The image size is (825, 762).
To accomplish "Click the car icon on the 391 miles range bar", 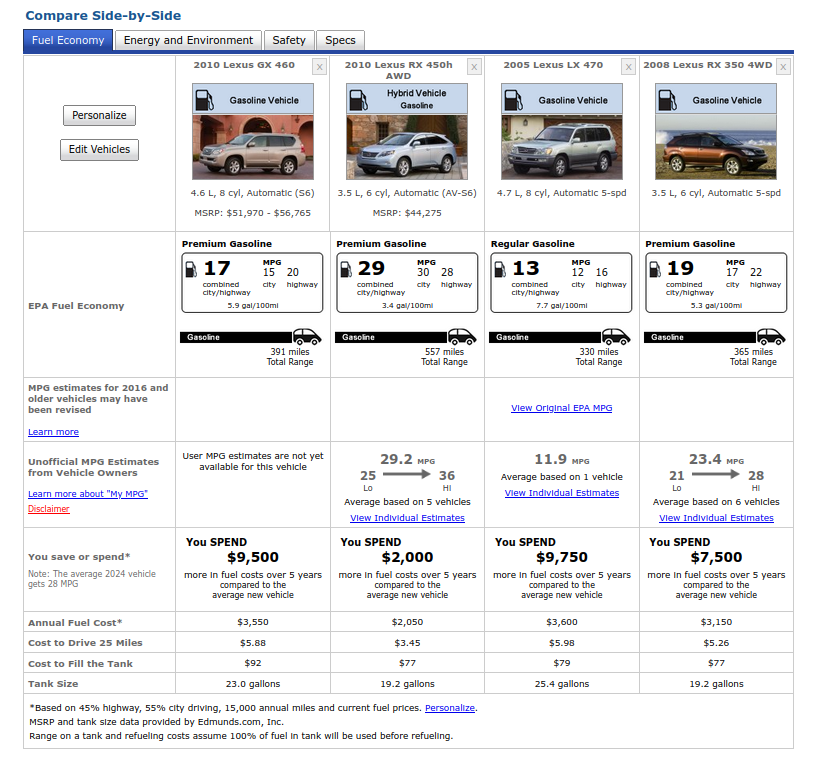I will (x=307, y=336).
